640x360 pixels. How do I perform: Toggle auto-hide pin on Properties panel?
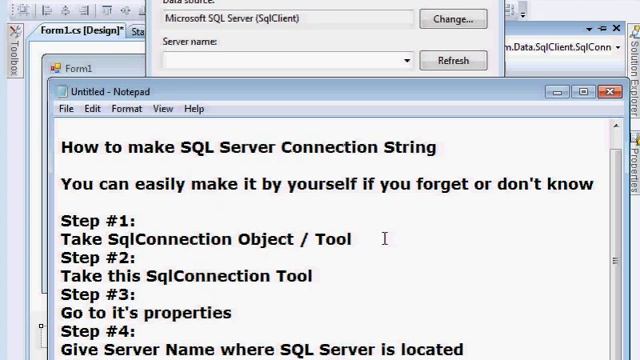(x=602, y=29)
